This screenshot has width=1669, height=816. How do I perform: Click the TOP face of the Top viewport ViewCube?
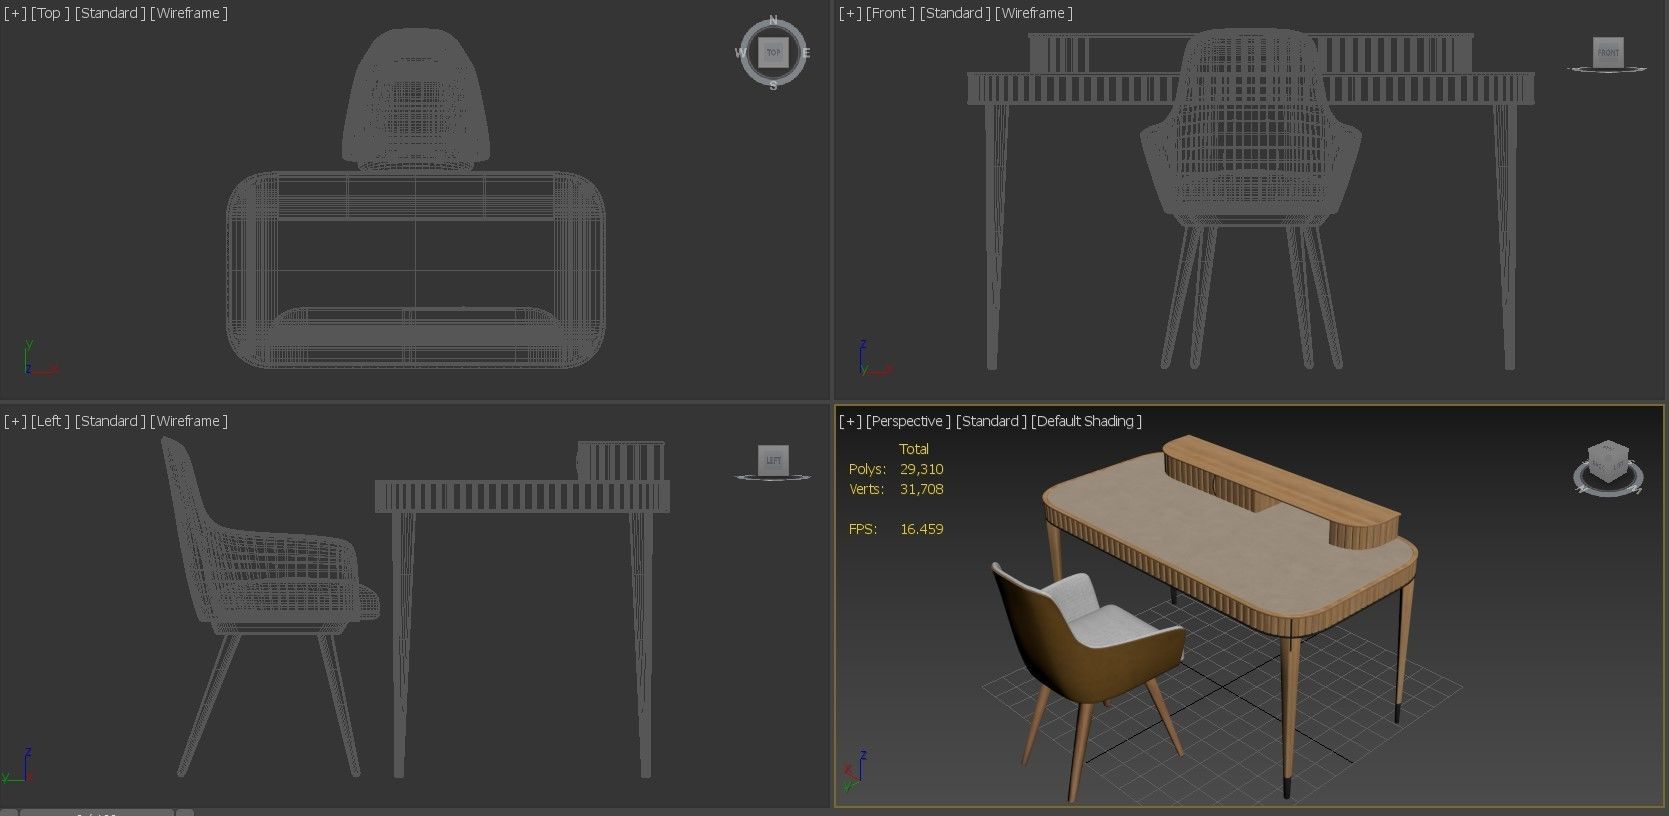(773, 52)
